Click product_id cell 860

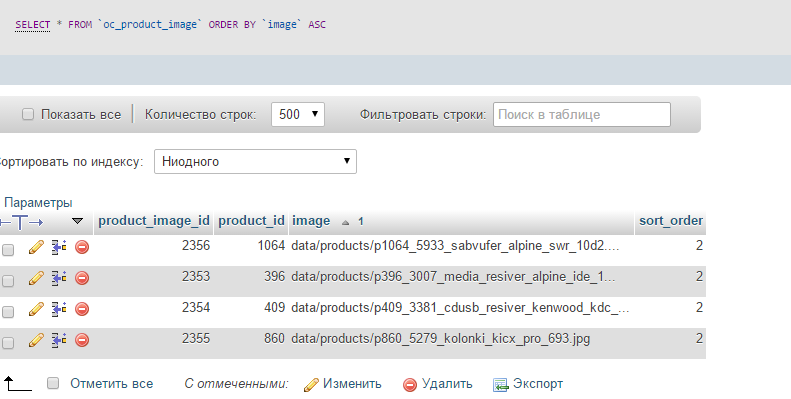(x=274, y=338)
